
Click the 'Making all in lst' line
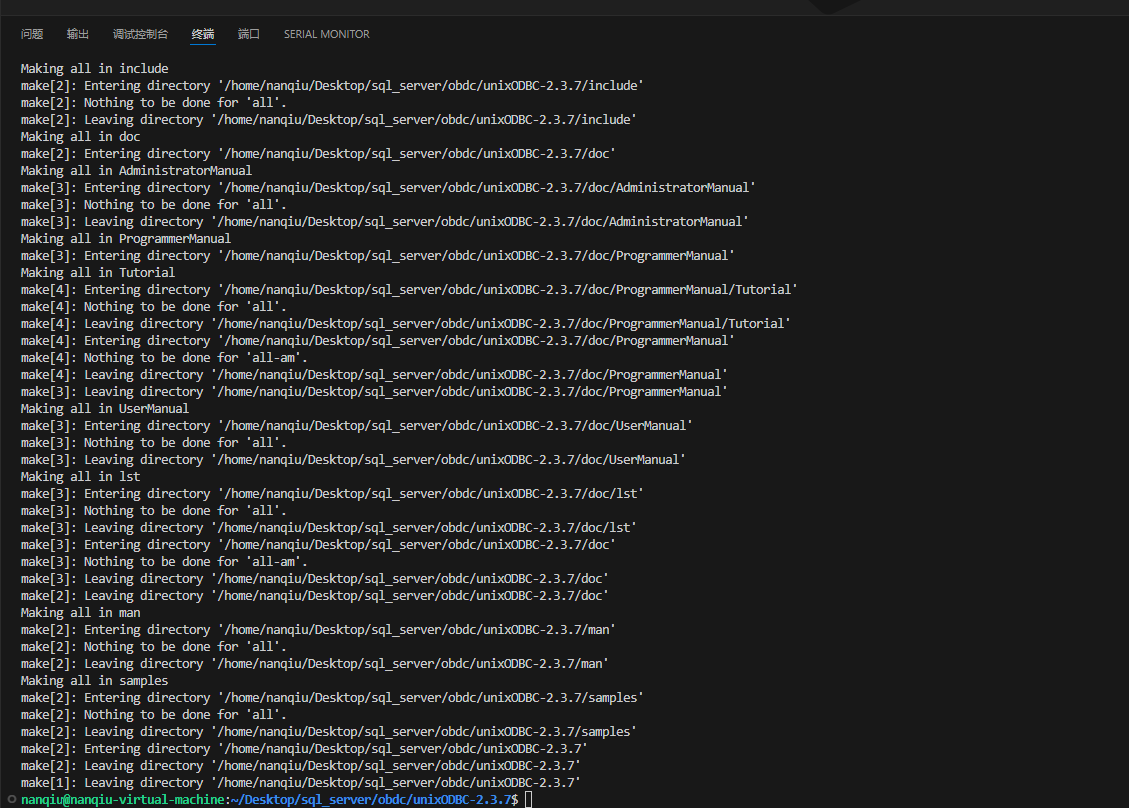81,477
